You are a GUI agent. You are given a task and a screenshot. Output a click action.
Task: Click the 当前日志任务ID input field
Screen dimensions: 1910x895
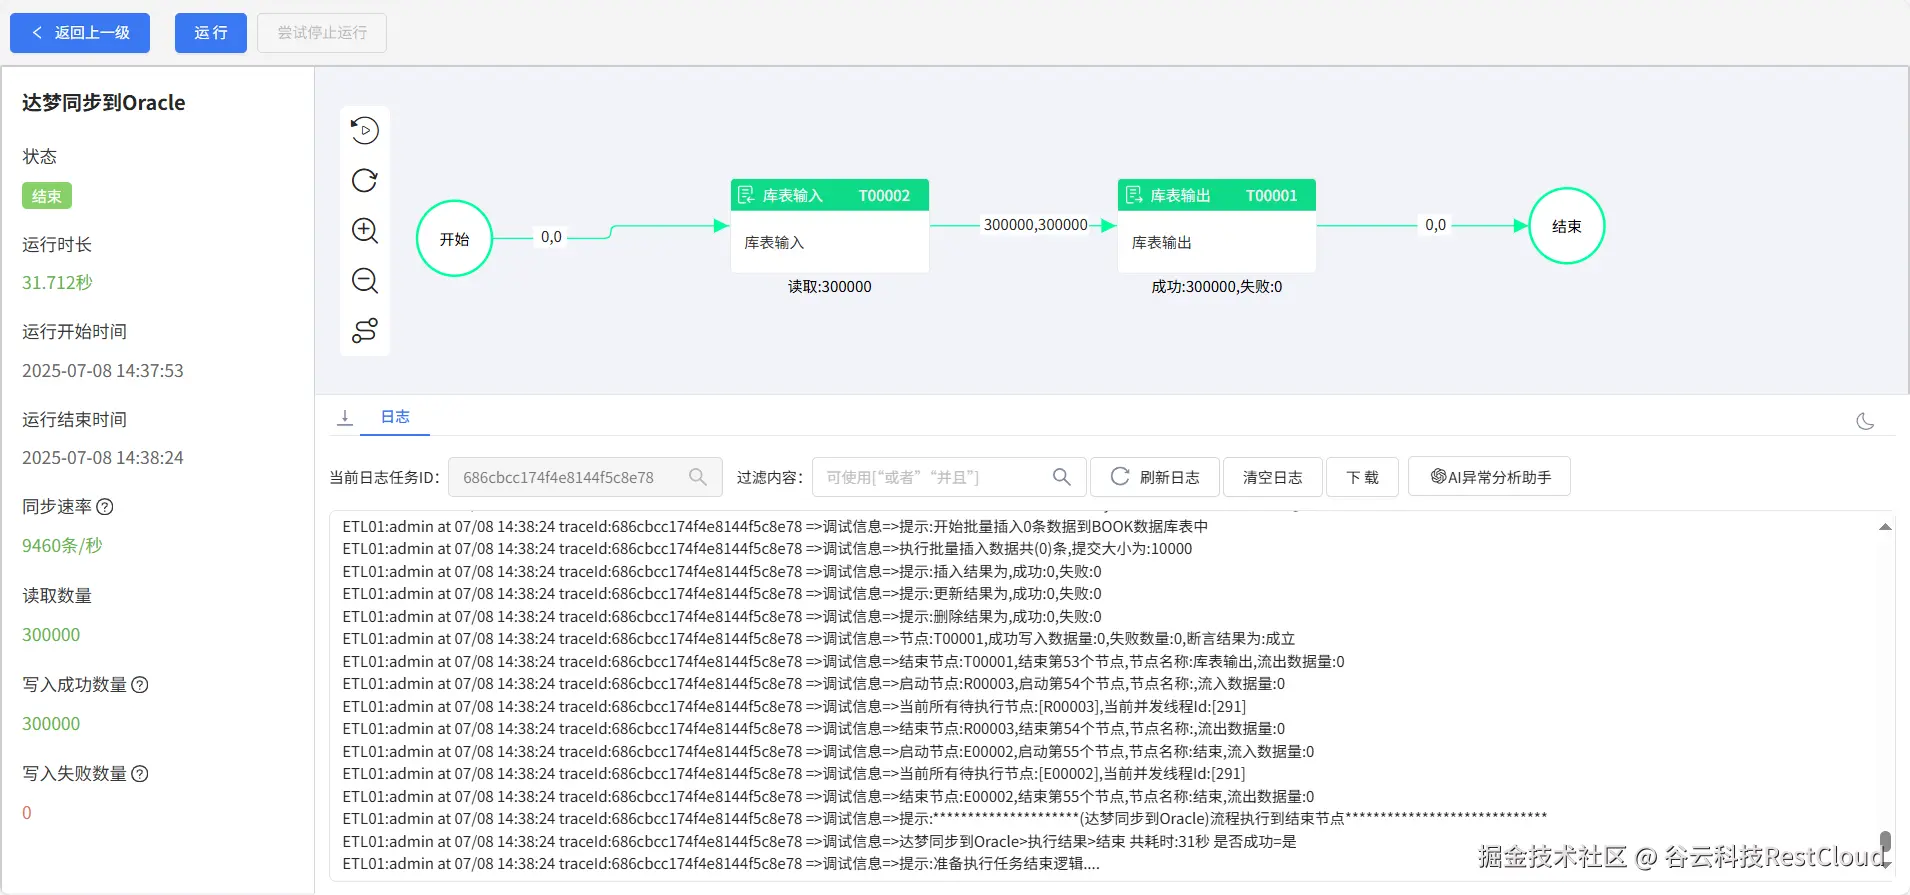[585, 477]
